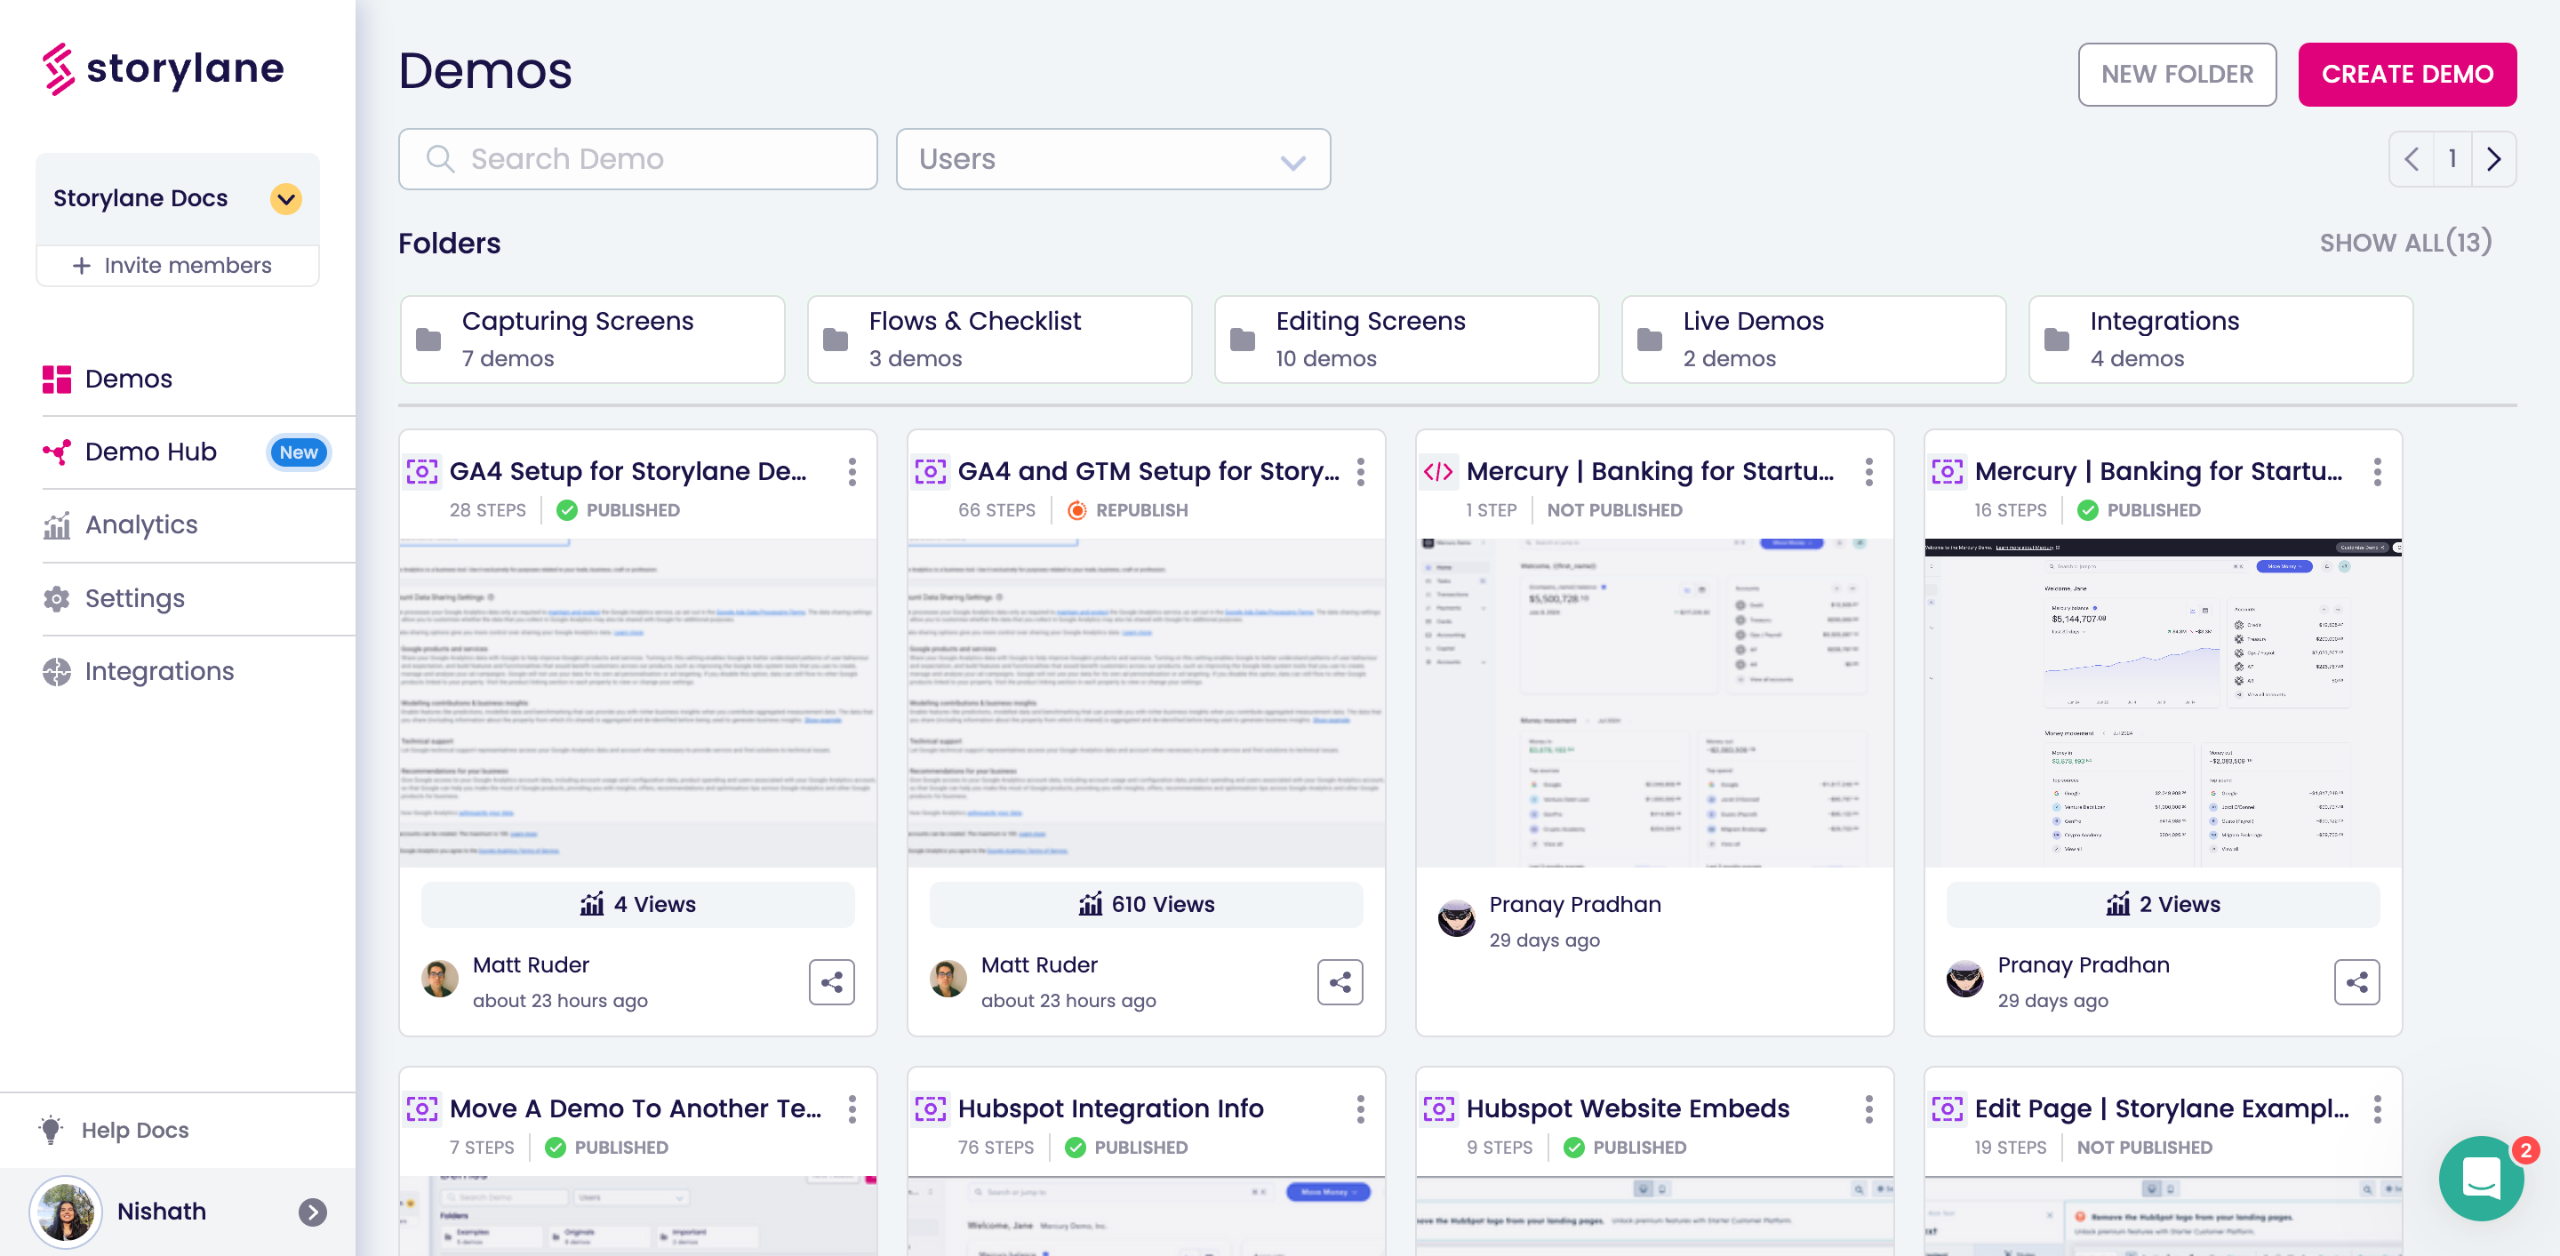Expand Nishath profile arrow
The width and height of the screenshot is (2560, 1256).
312,1212
